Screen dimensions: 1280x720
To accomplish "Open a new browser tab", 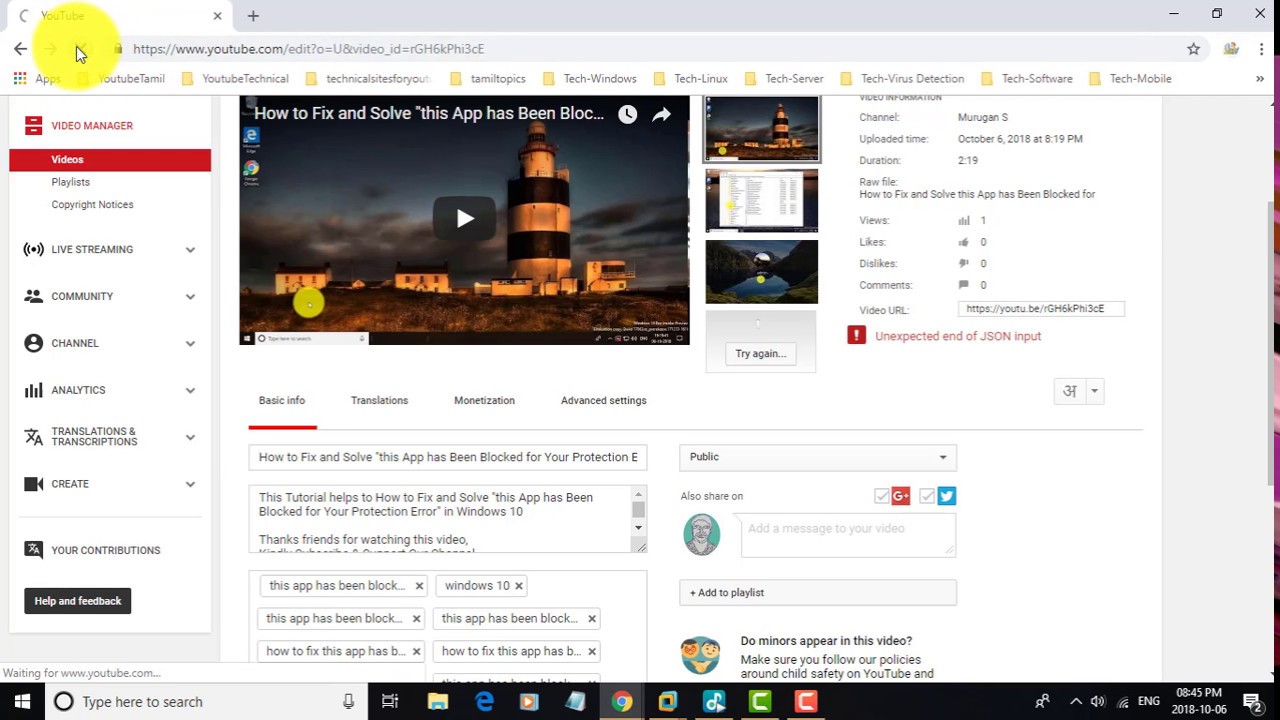I will coord(253,16).
